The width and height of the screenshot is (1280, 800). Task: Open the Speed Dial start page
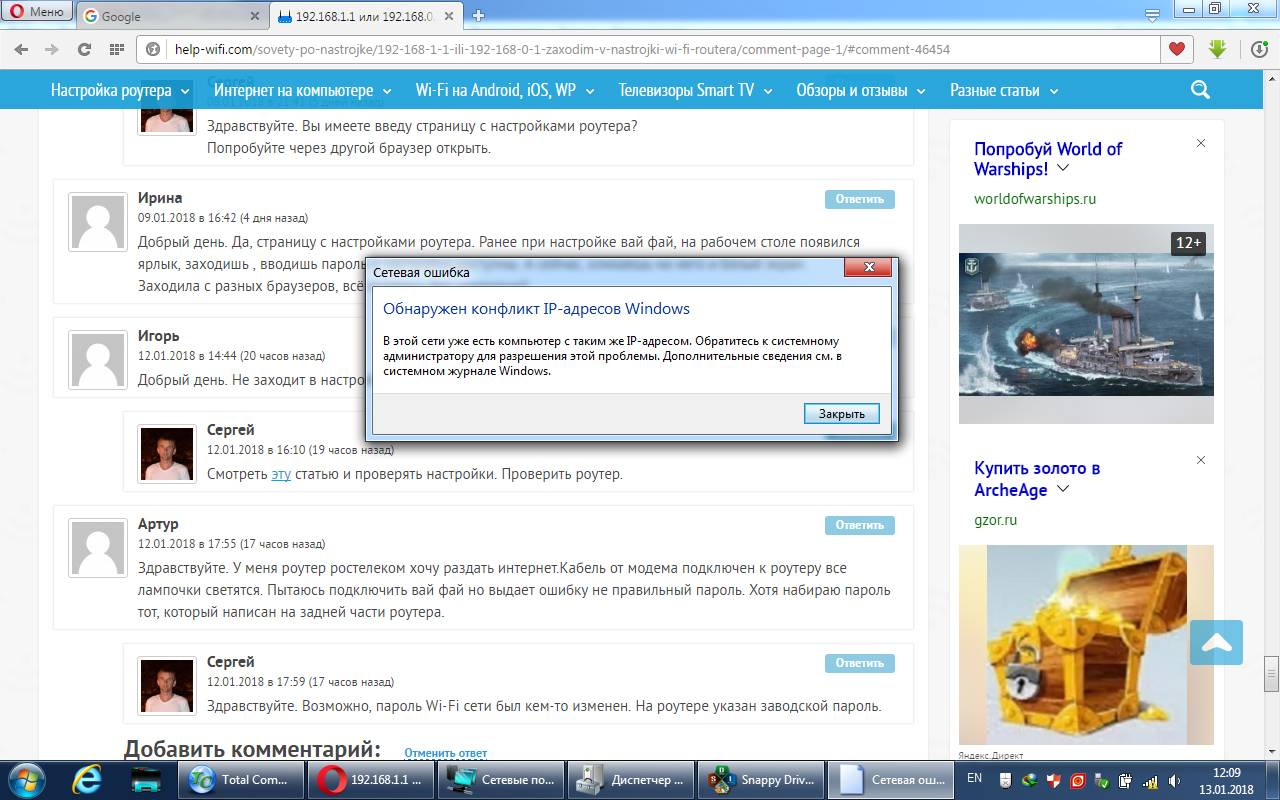coord(117,49)
